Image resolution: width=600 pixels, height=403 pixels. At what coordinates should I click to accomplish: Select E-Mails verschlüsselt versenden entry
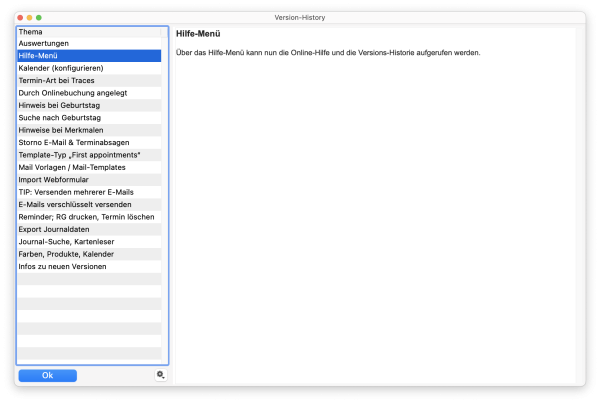74,204
